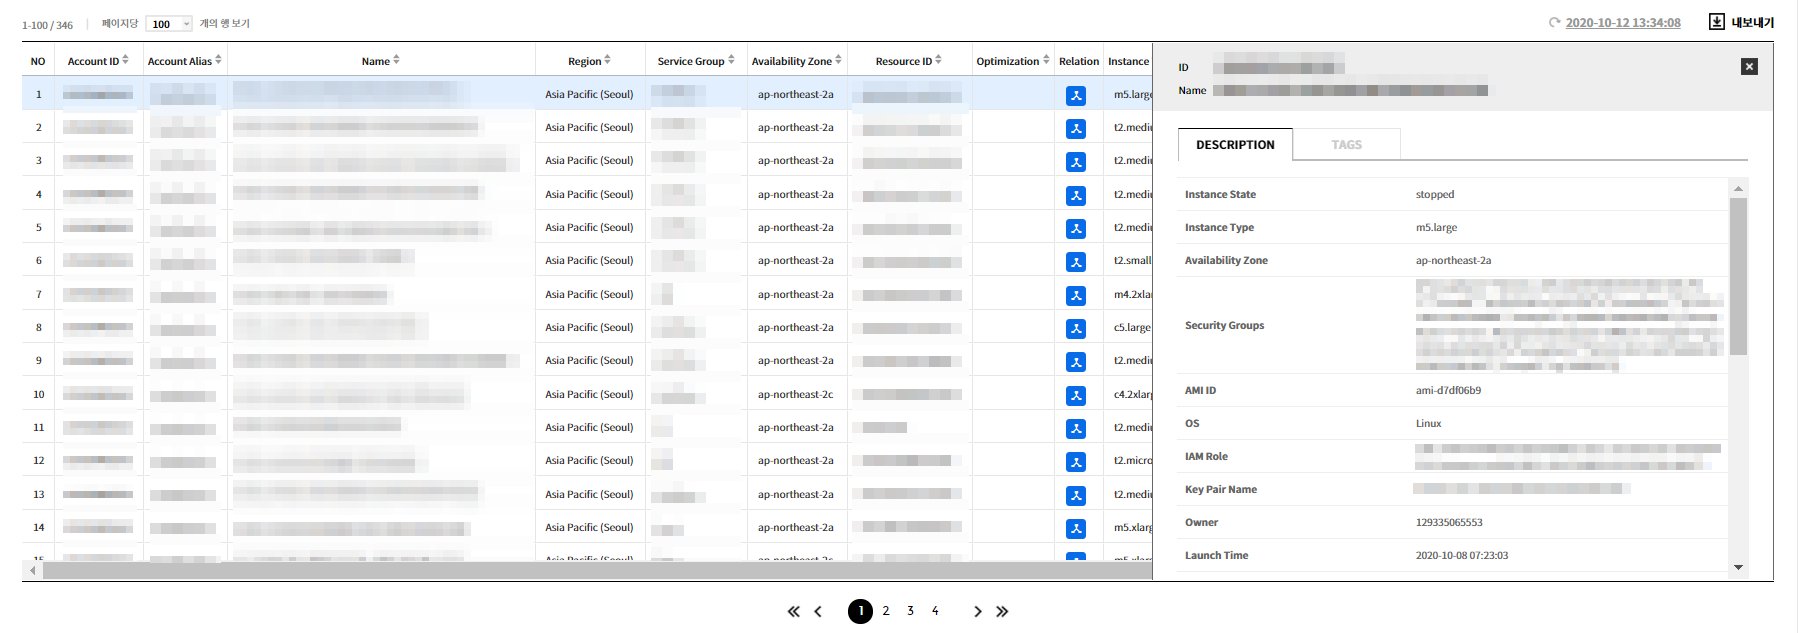The image size is (1798, 633).
Task: Sort the table by Region column
Action: (x=589, y=61)
